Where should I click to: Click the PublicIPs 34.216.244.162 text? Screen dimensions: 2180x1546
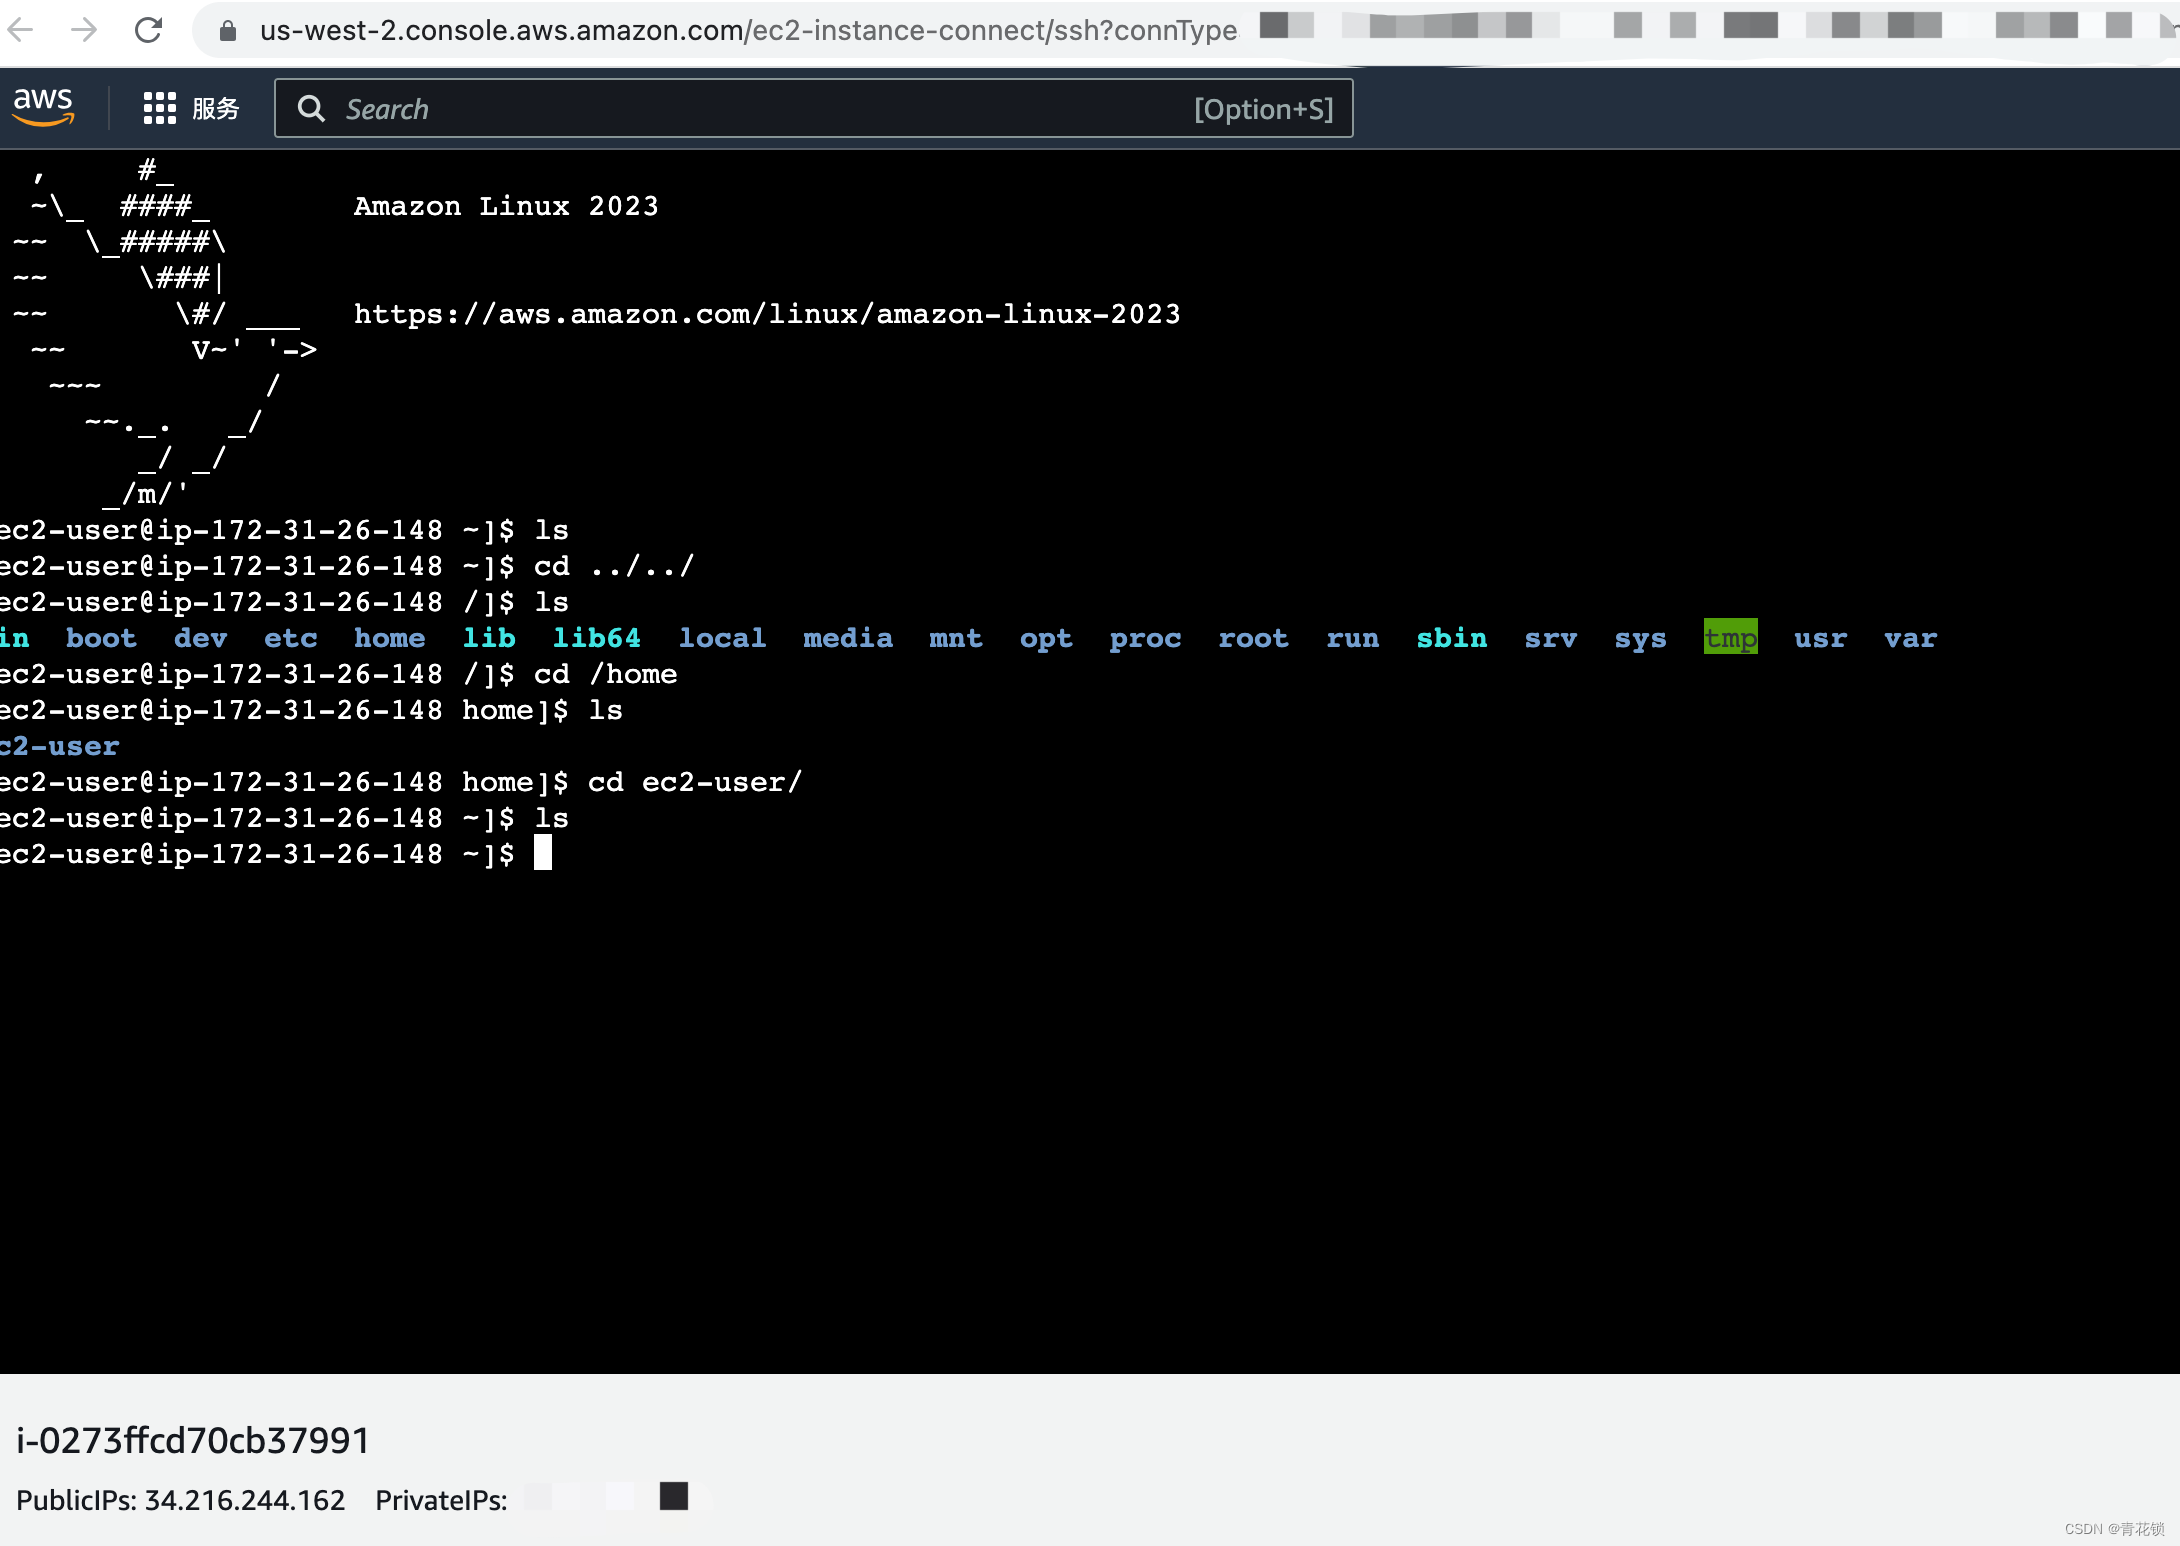click(181, 1500)
